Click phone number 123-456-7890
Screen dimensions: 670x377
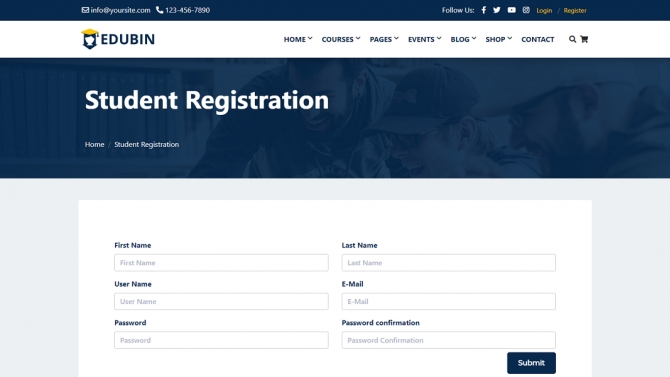click(187, 10)
